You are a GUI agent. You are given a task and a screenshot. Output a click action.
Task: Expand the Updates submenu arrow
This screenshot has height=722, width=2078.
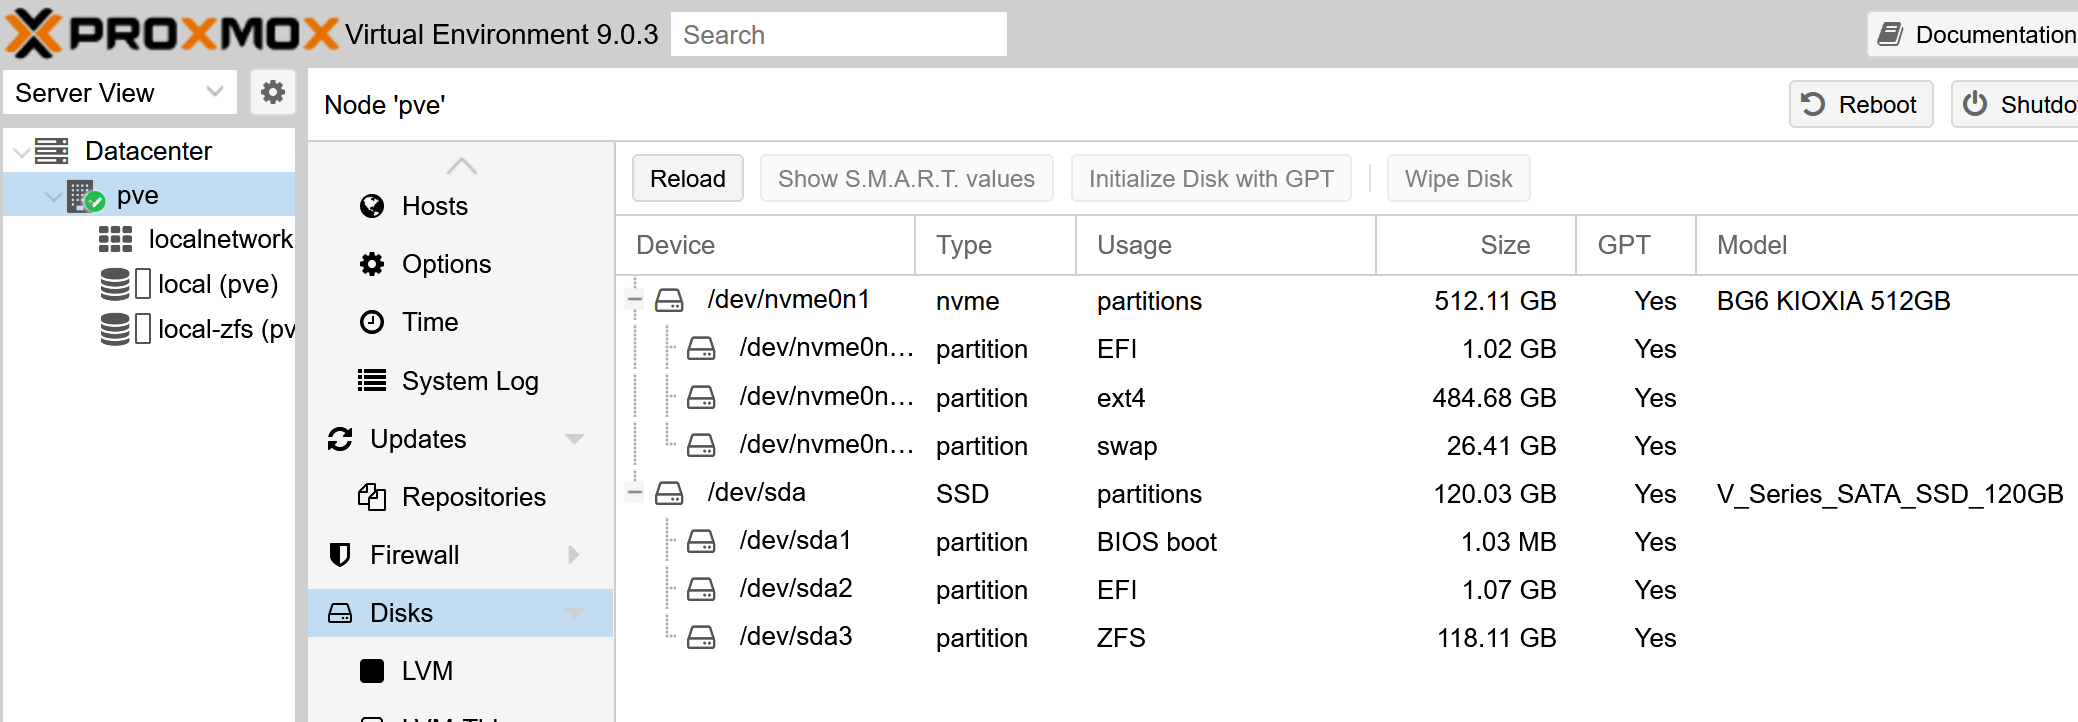coord(574,439)
